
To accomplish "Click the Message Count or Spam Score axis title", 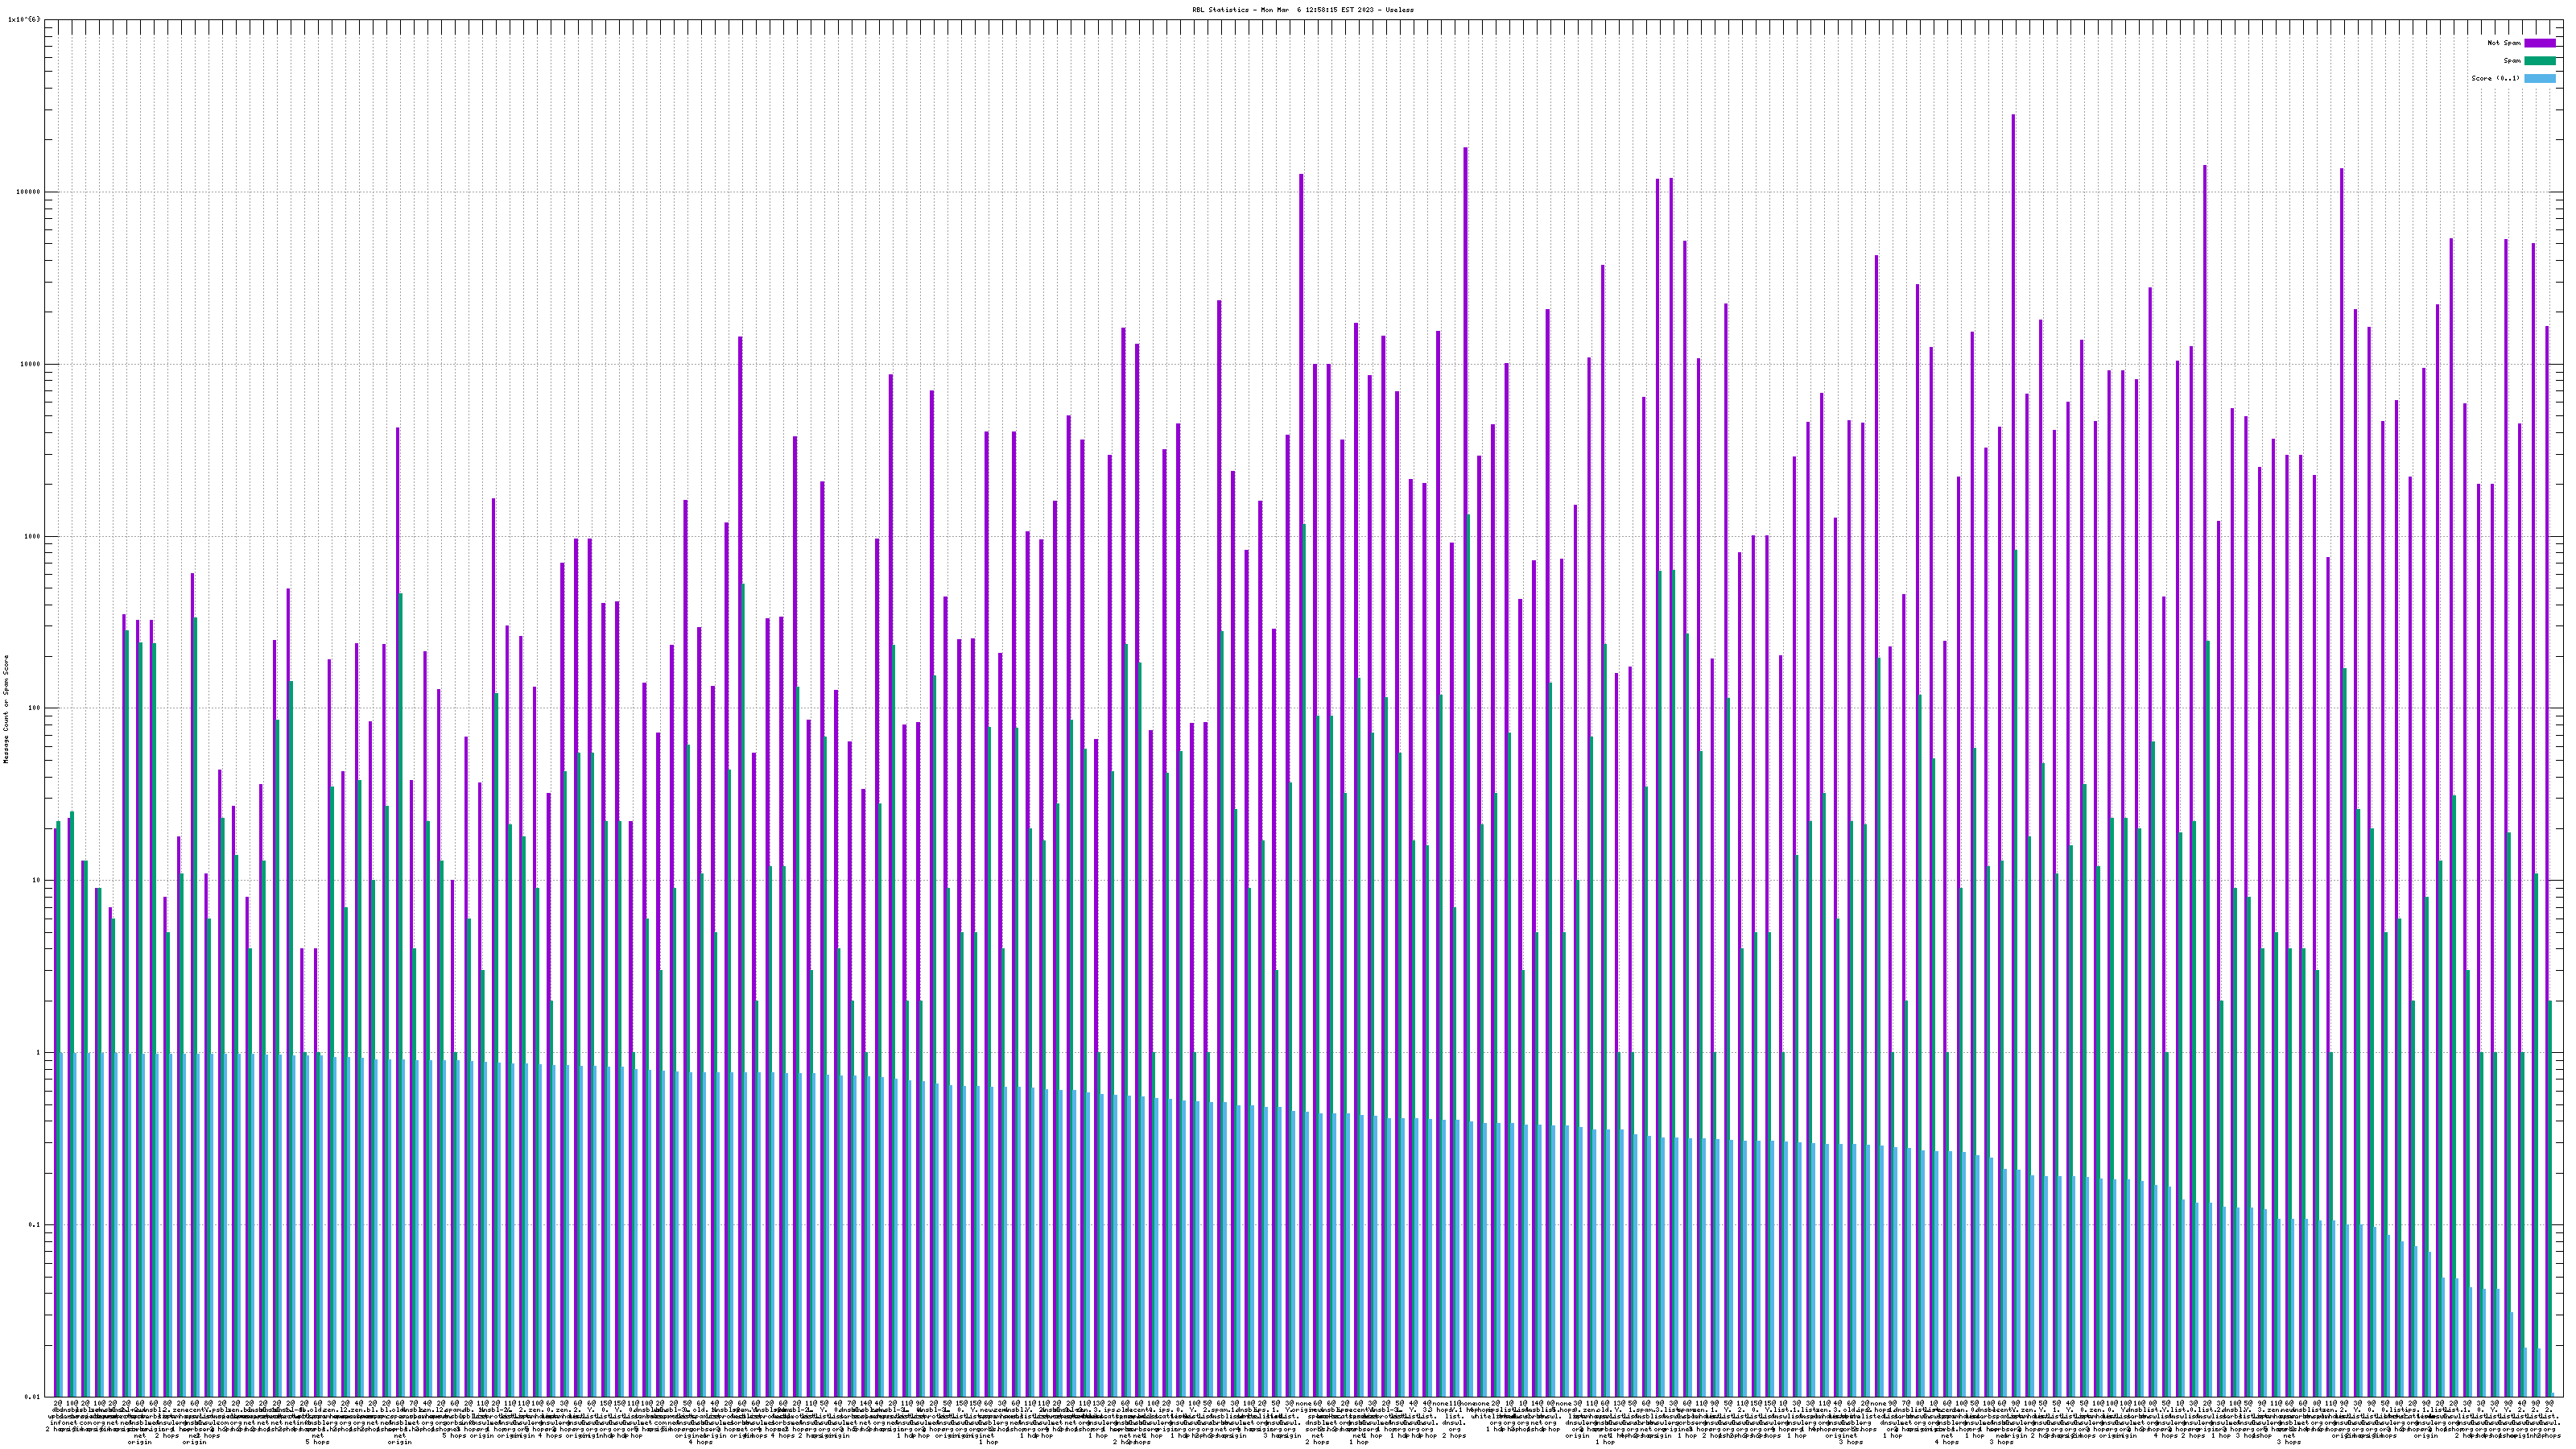I will [5, 709].
